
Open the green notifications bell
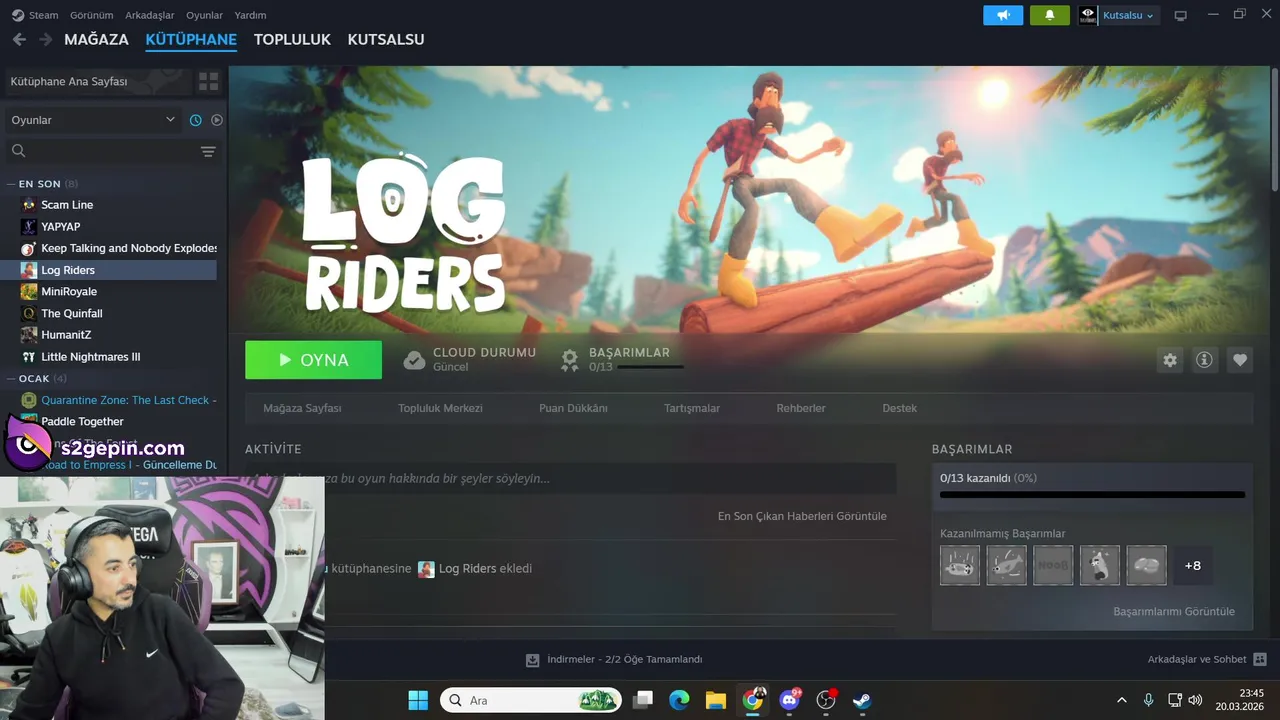(1049, 15)
